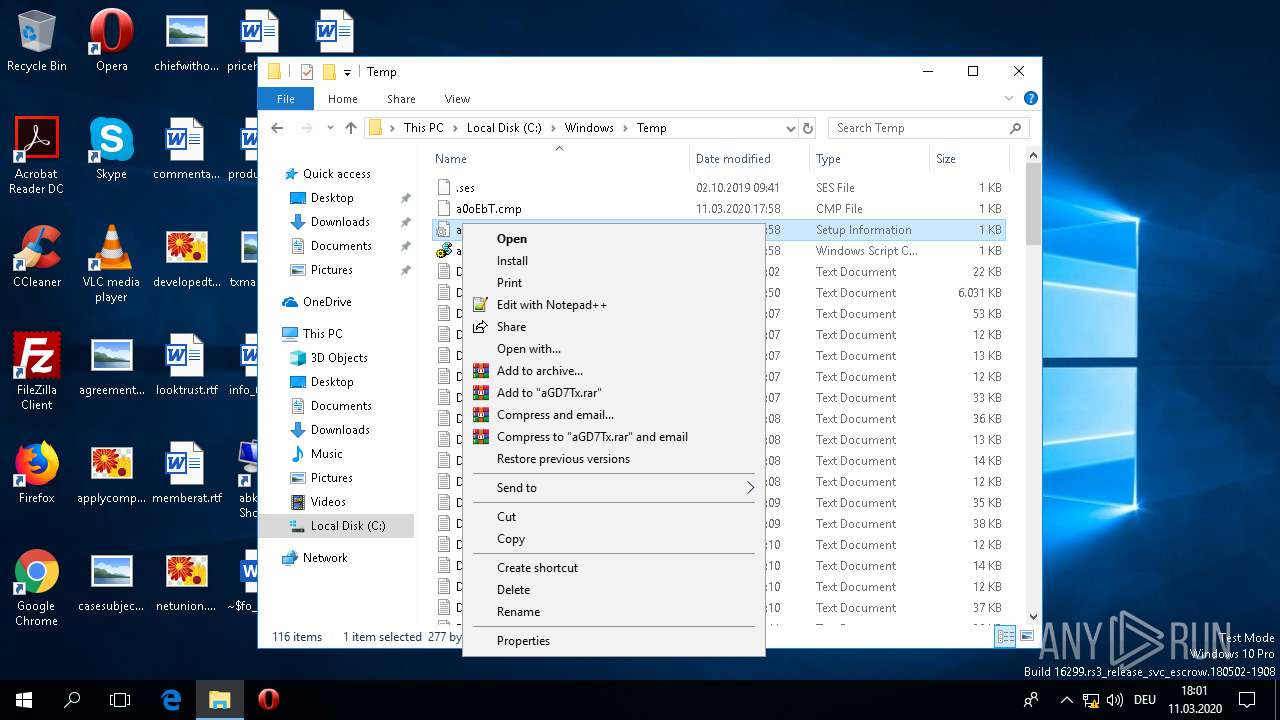Click the Search Temp field
Viewport: 1280px width, 720px height.
[x=927, y=128]
